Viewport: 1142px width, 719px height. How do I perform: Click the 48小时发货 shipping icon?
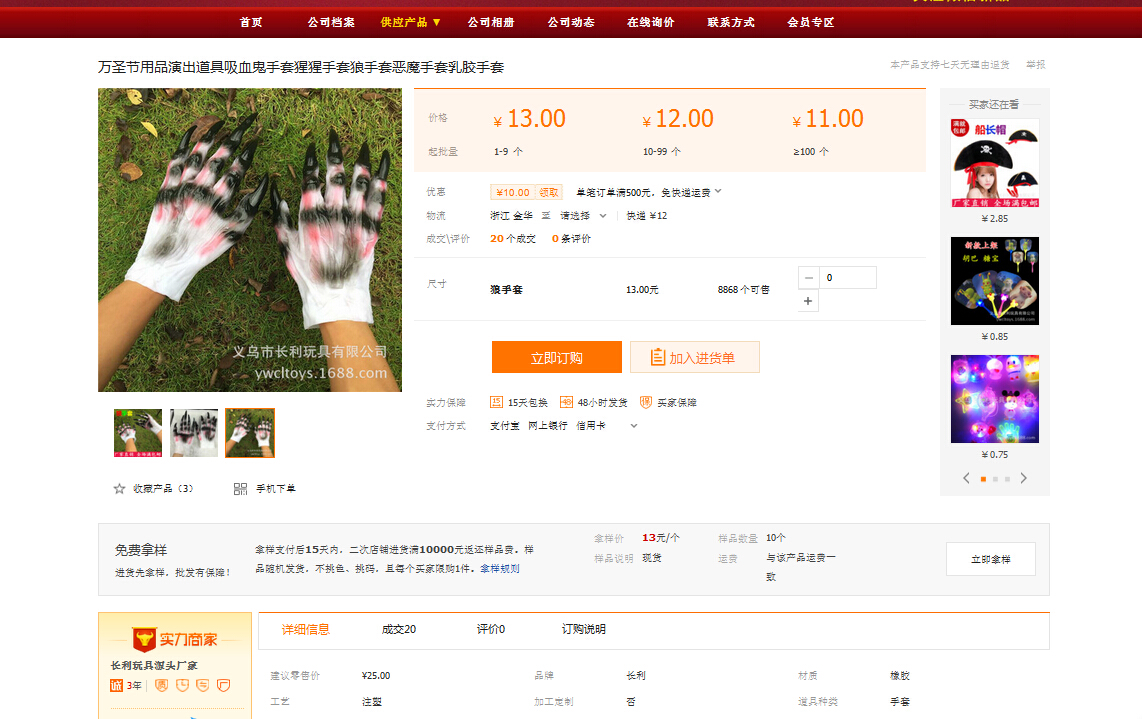click(566, 402)
